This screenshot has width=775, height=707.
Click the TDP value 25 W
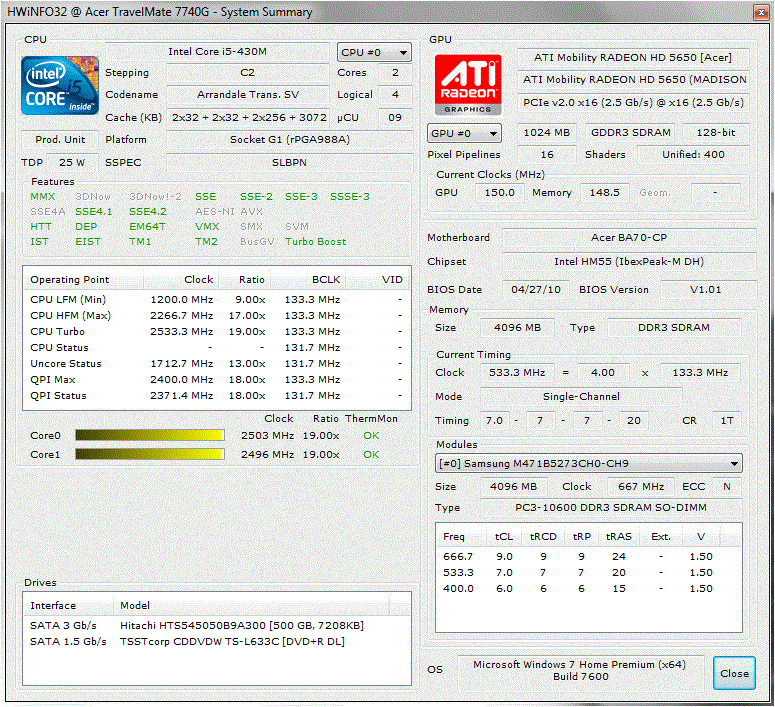point(72,162)
